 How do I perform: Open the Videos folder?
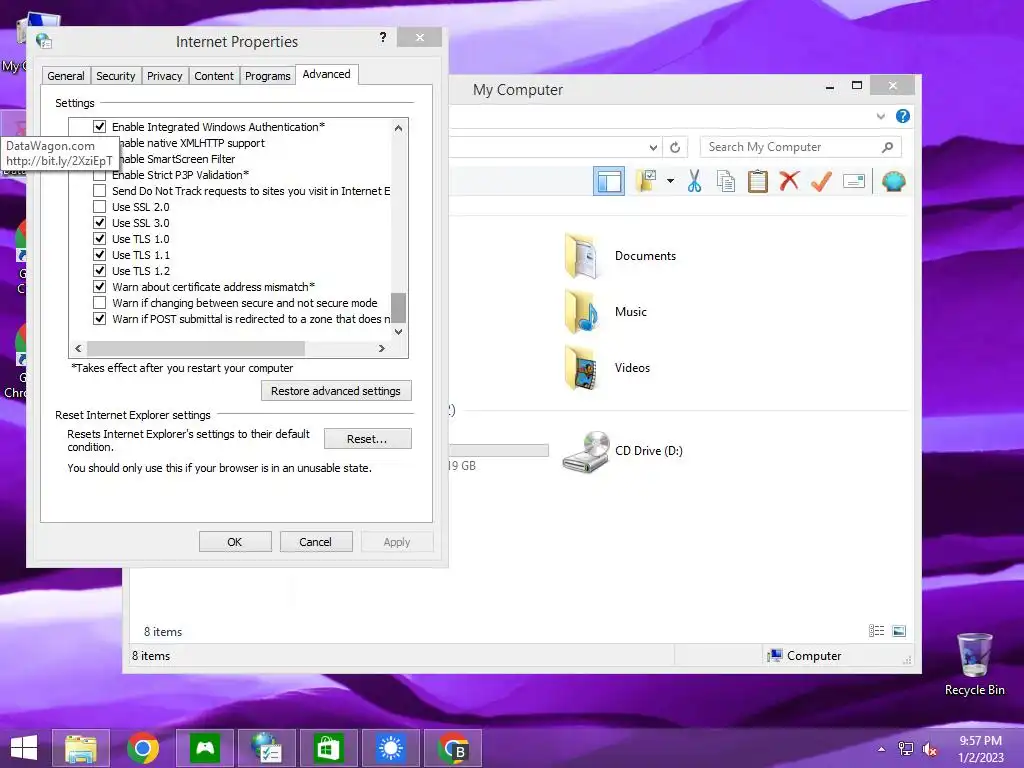click(607, 368)
